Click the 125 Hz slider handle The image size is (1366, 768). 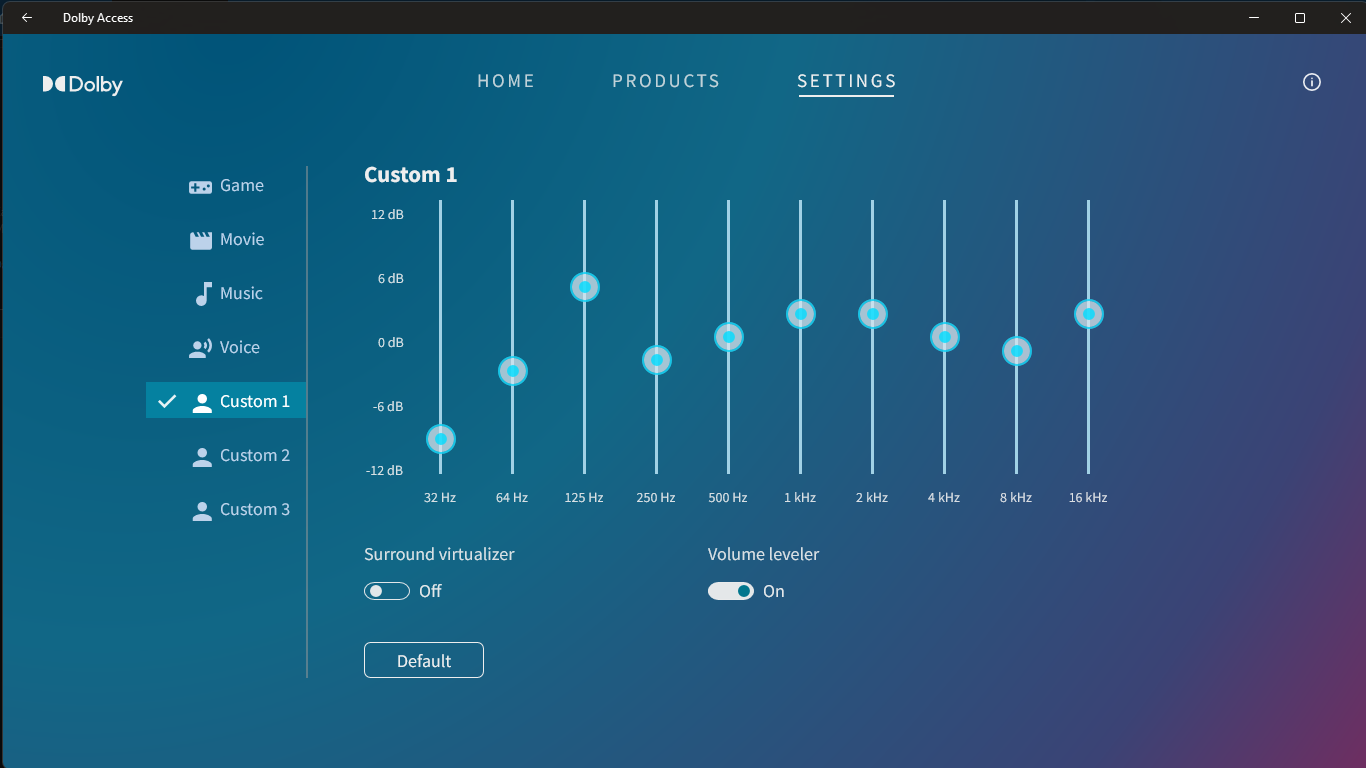[x=585, y=287]
